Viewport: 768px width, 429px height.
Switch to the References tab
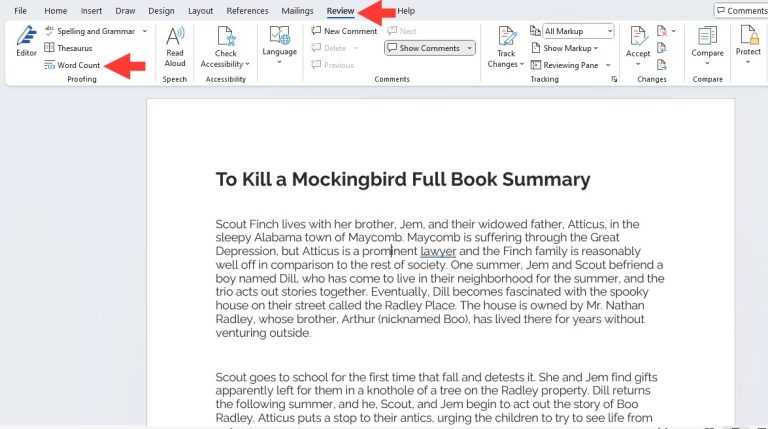pyautogui.click(x=247, y=10)
